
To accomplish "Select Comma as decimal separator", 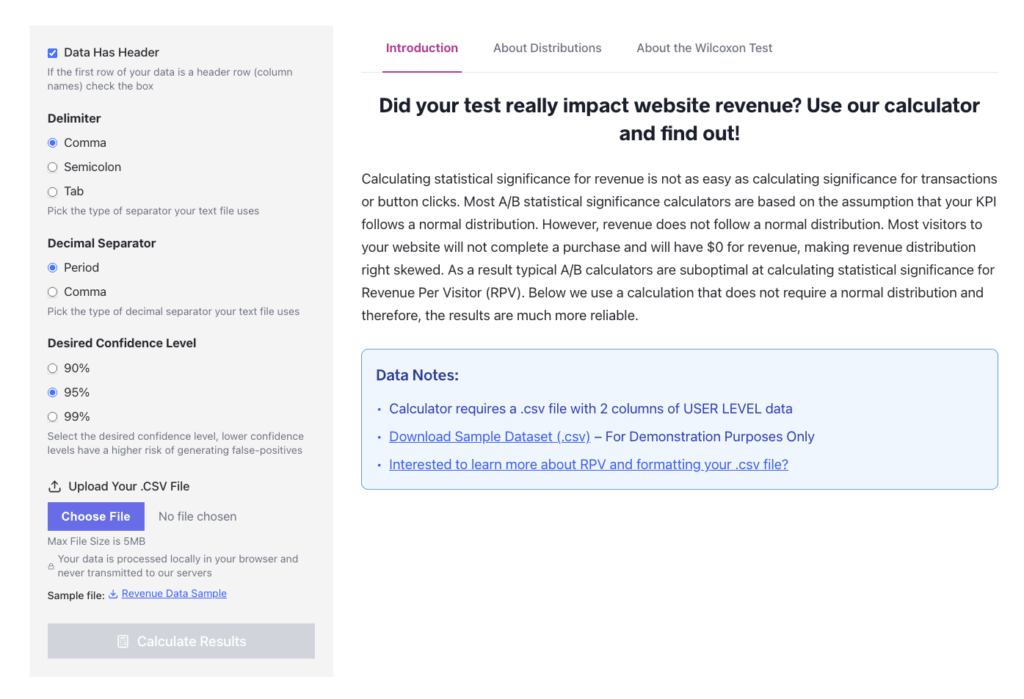I will 53,292.
